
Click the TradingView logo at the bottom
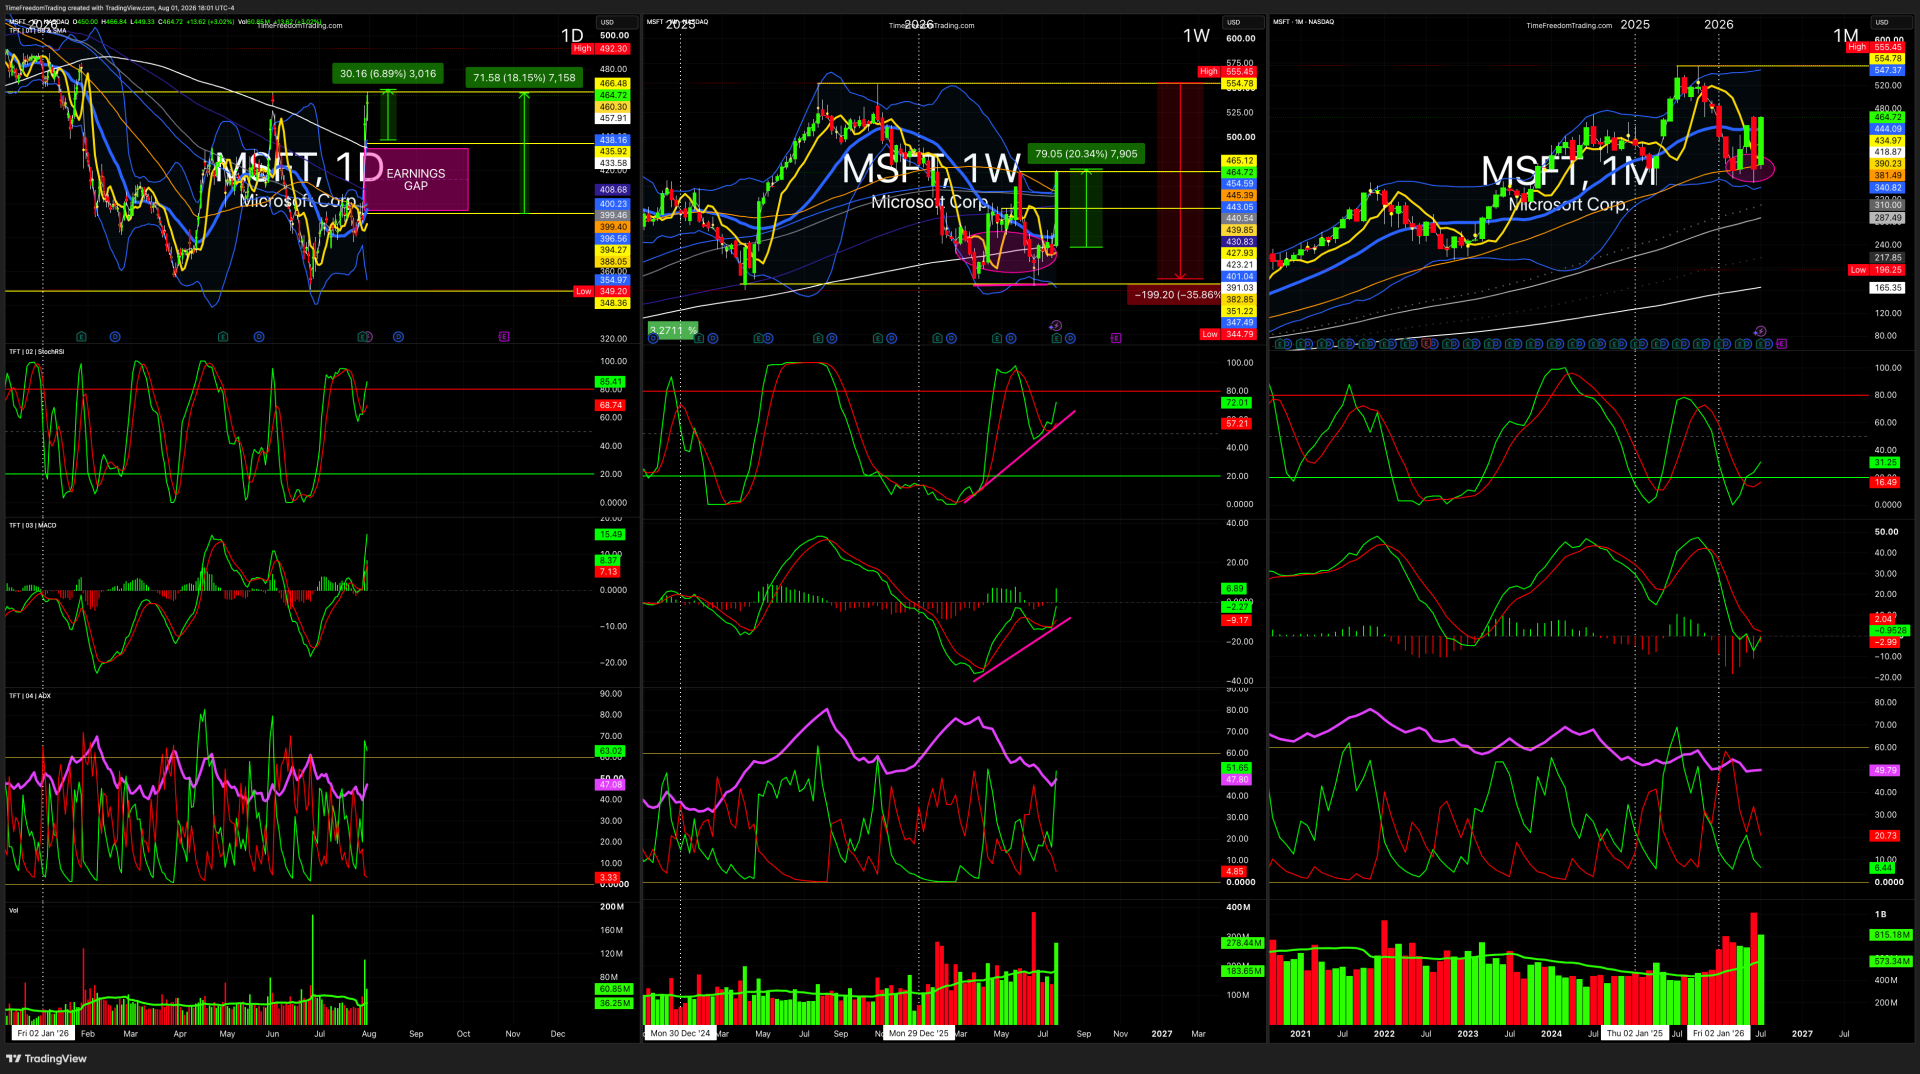point(47,1058)
